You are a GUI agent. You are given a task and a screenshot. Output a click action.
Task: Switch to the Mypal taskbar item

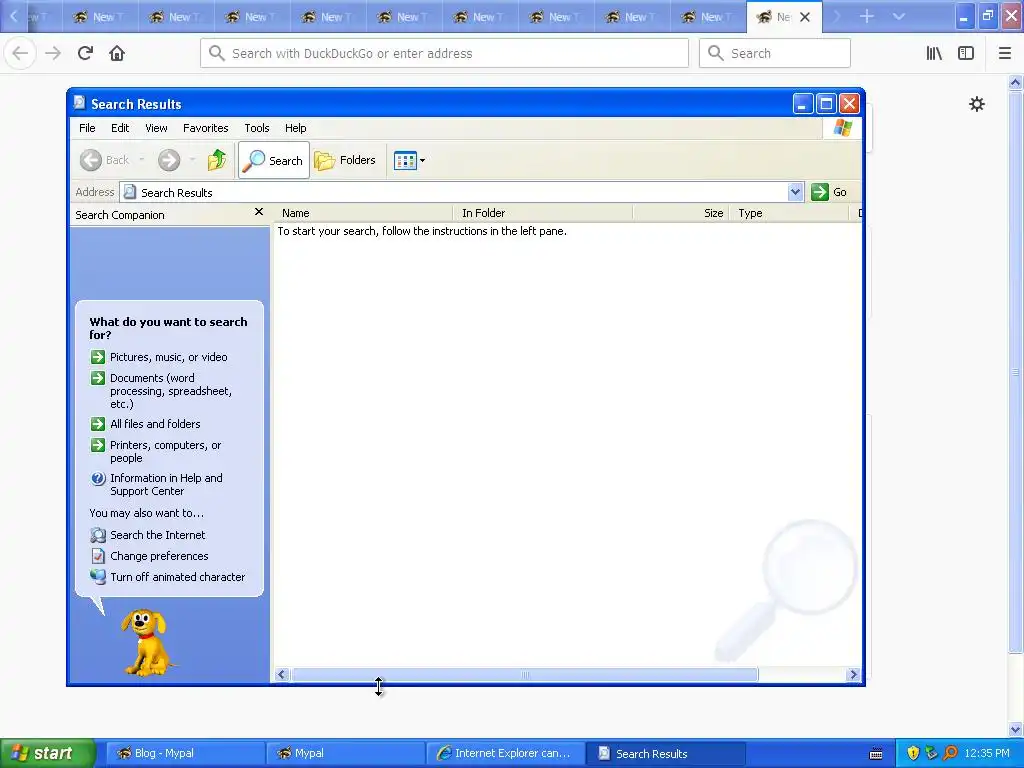[345, 753]
